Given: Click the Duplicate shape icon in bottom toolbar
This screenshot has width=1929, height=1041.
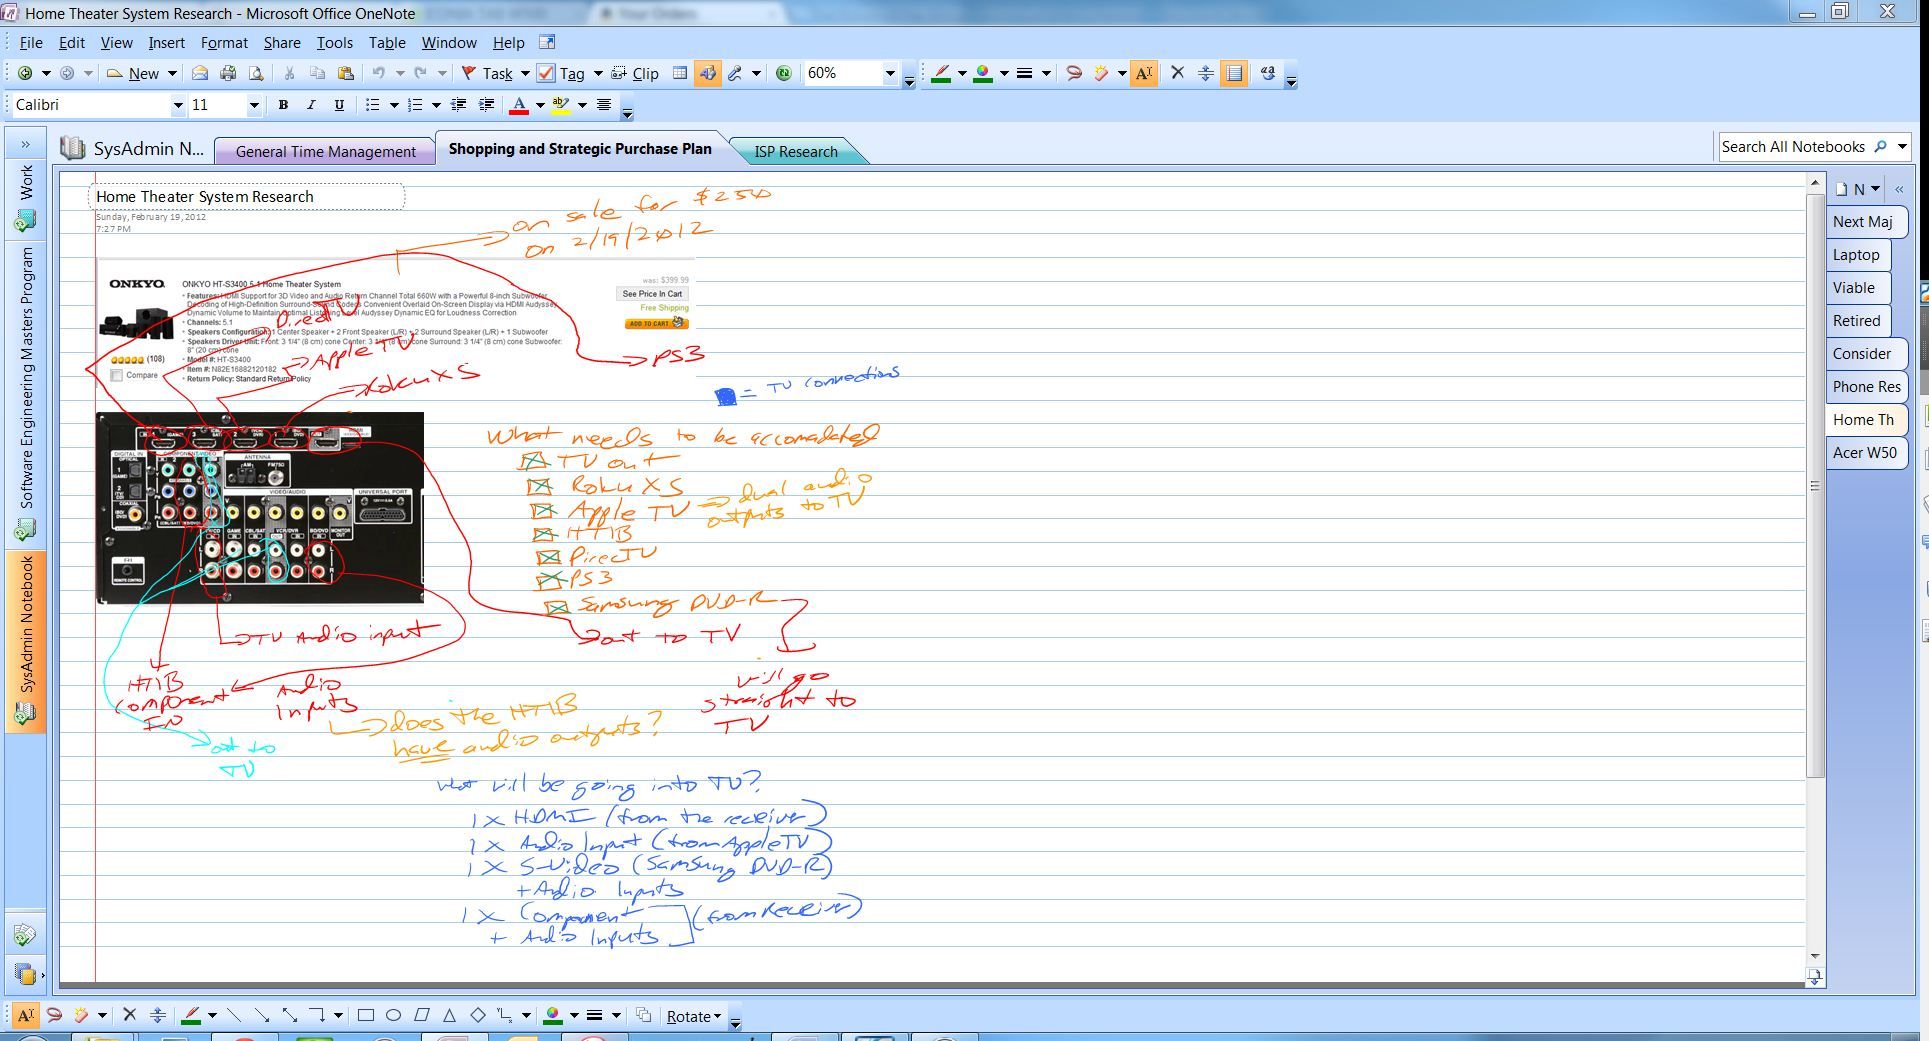Looking at the screenshot, I should [x=644, y=1015].
